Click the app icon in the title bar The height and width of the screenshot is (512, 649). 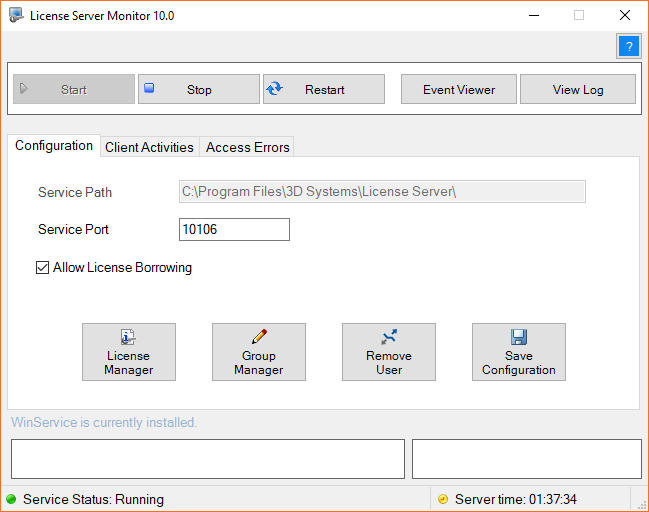click(x=16, y=15)
